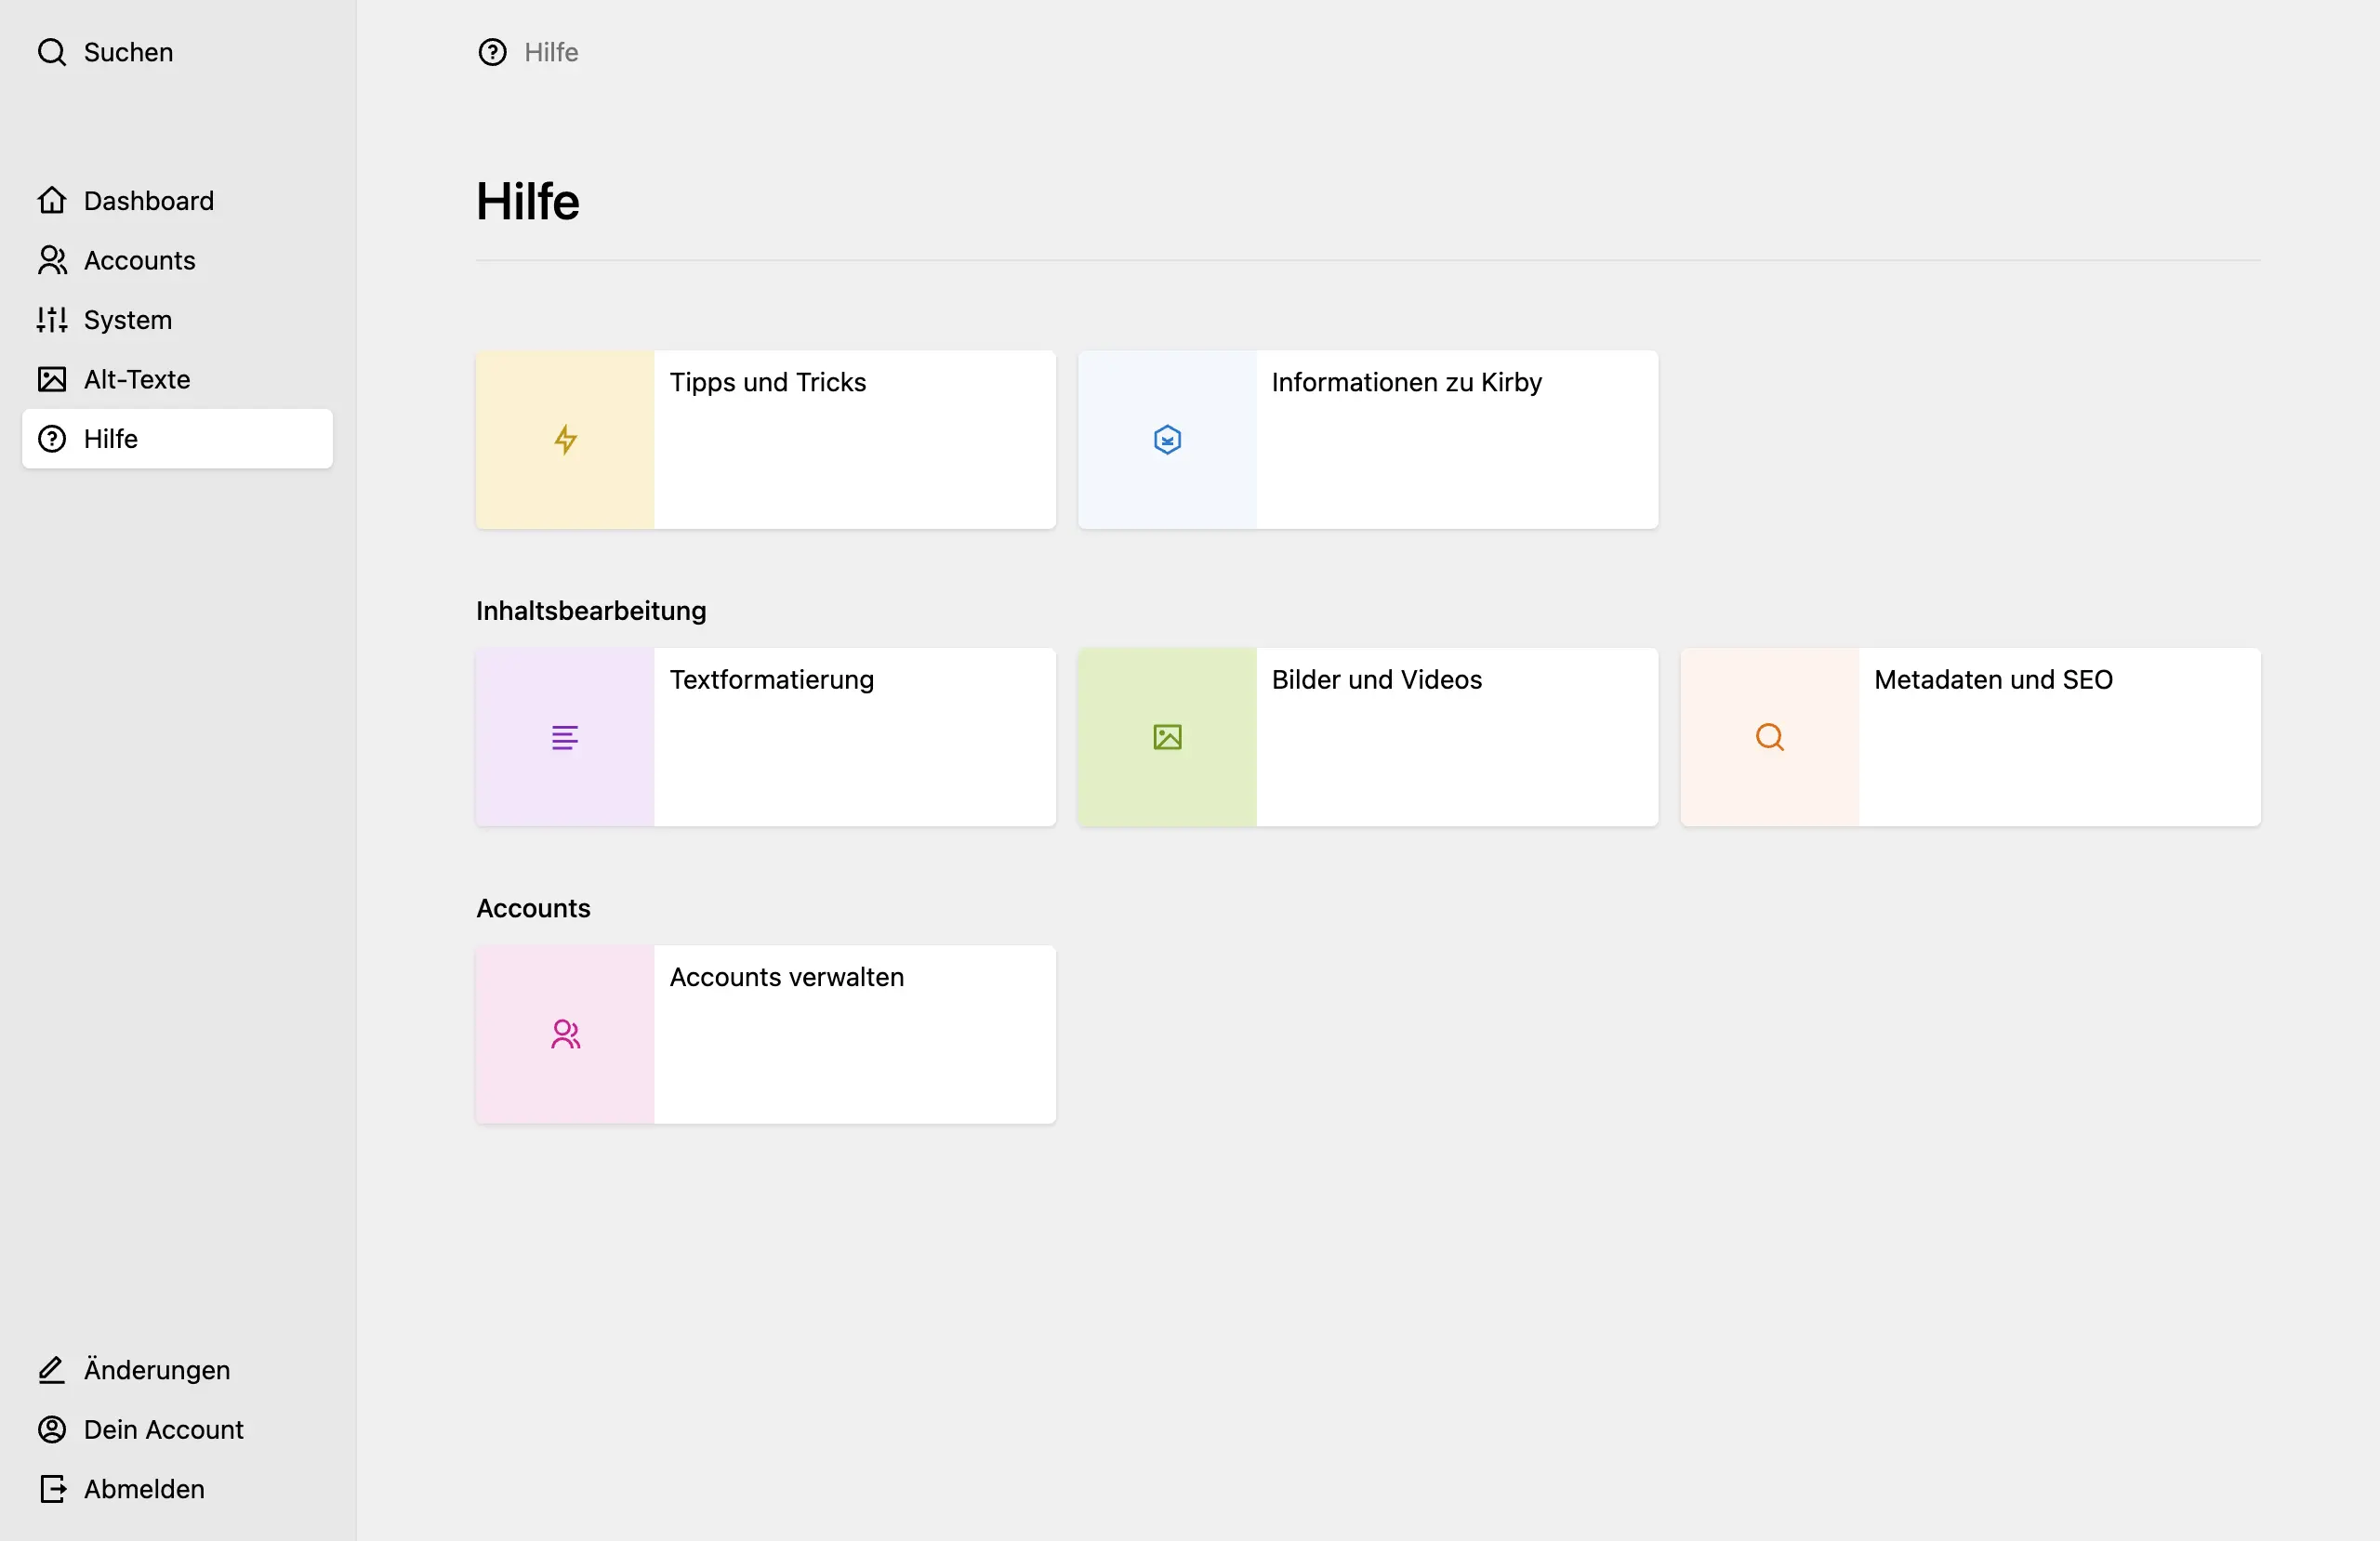
Task: Open Dein Account settings
Action: (163, 1430)
